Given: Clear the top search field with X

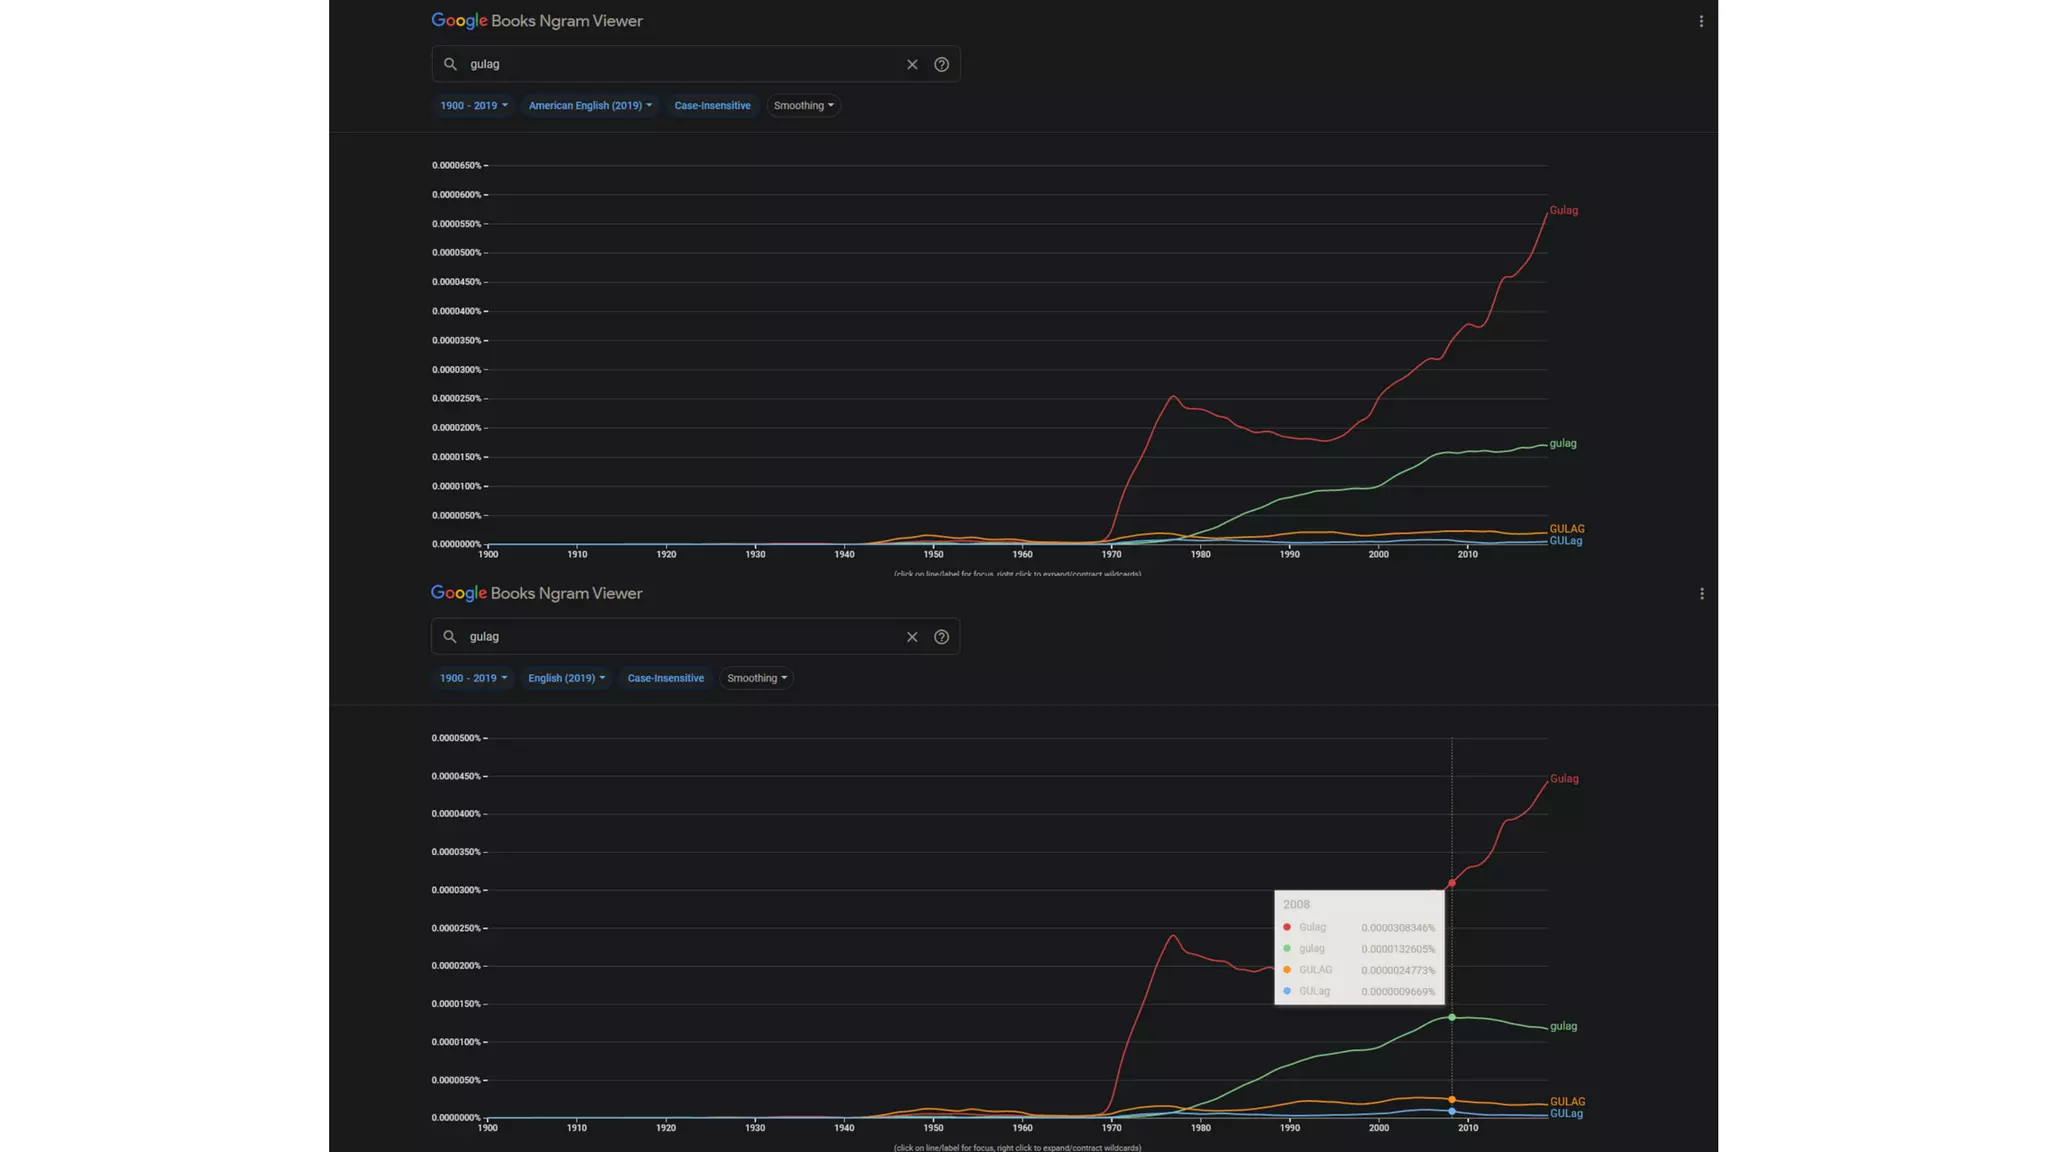Looking at the screenshot, I should click(x=912, y=64).
